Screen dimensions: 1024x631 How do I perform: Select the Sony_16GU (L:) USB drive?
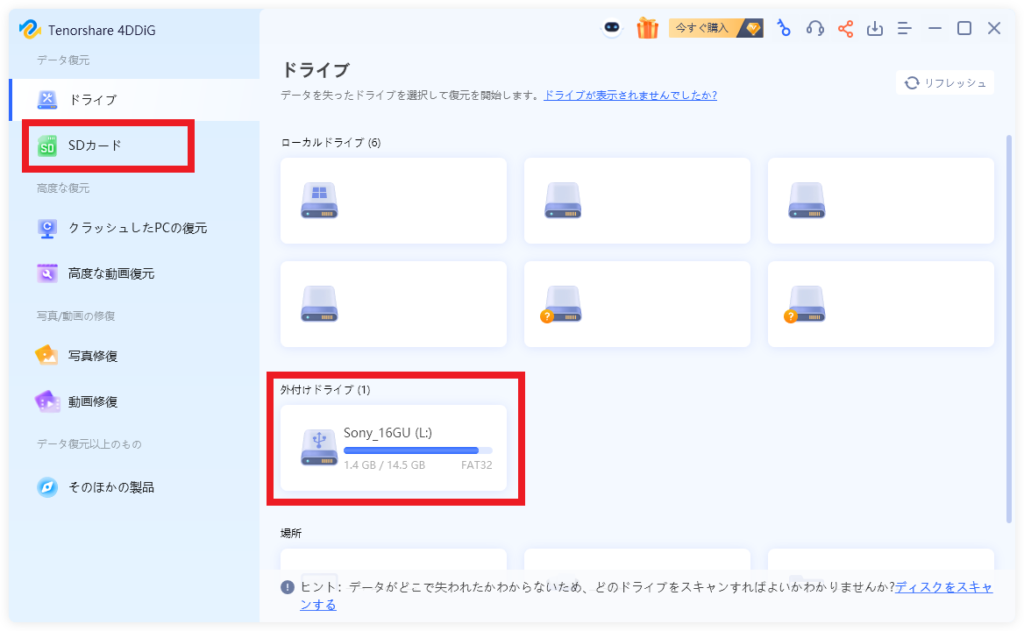click(x=394, y=448)
